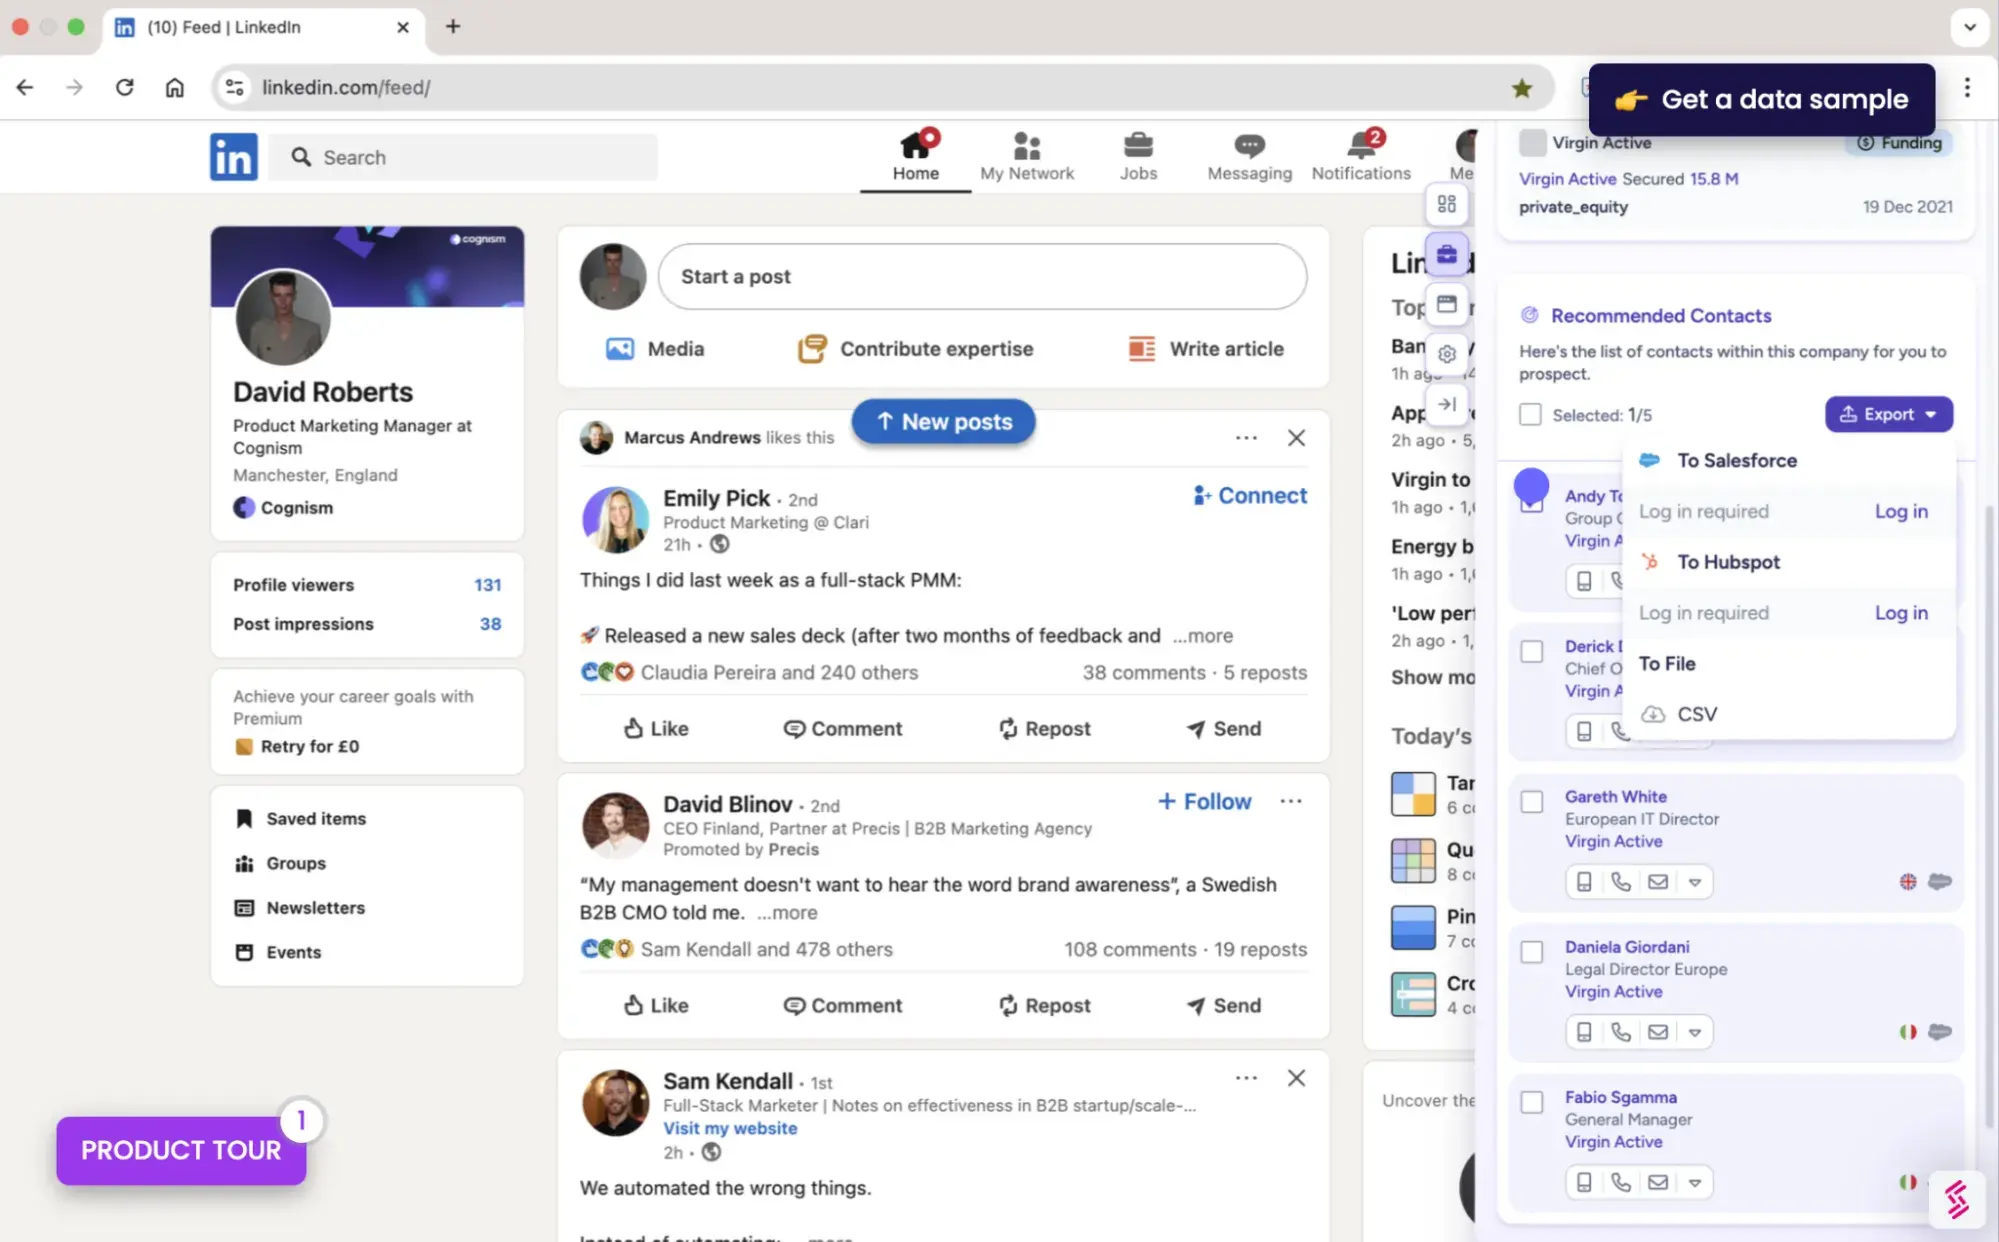Like Emily Pick's post
1999x1242 pixels.
[655, 728]
